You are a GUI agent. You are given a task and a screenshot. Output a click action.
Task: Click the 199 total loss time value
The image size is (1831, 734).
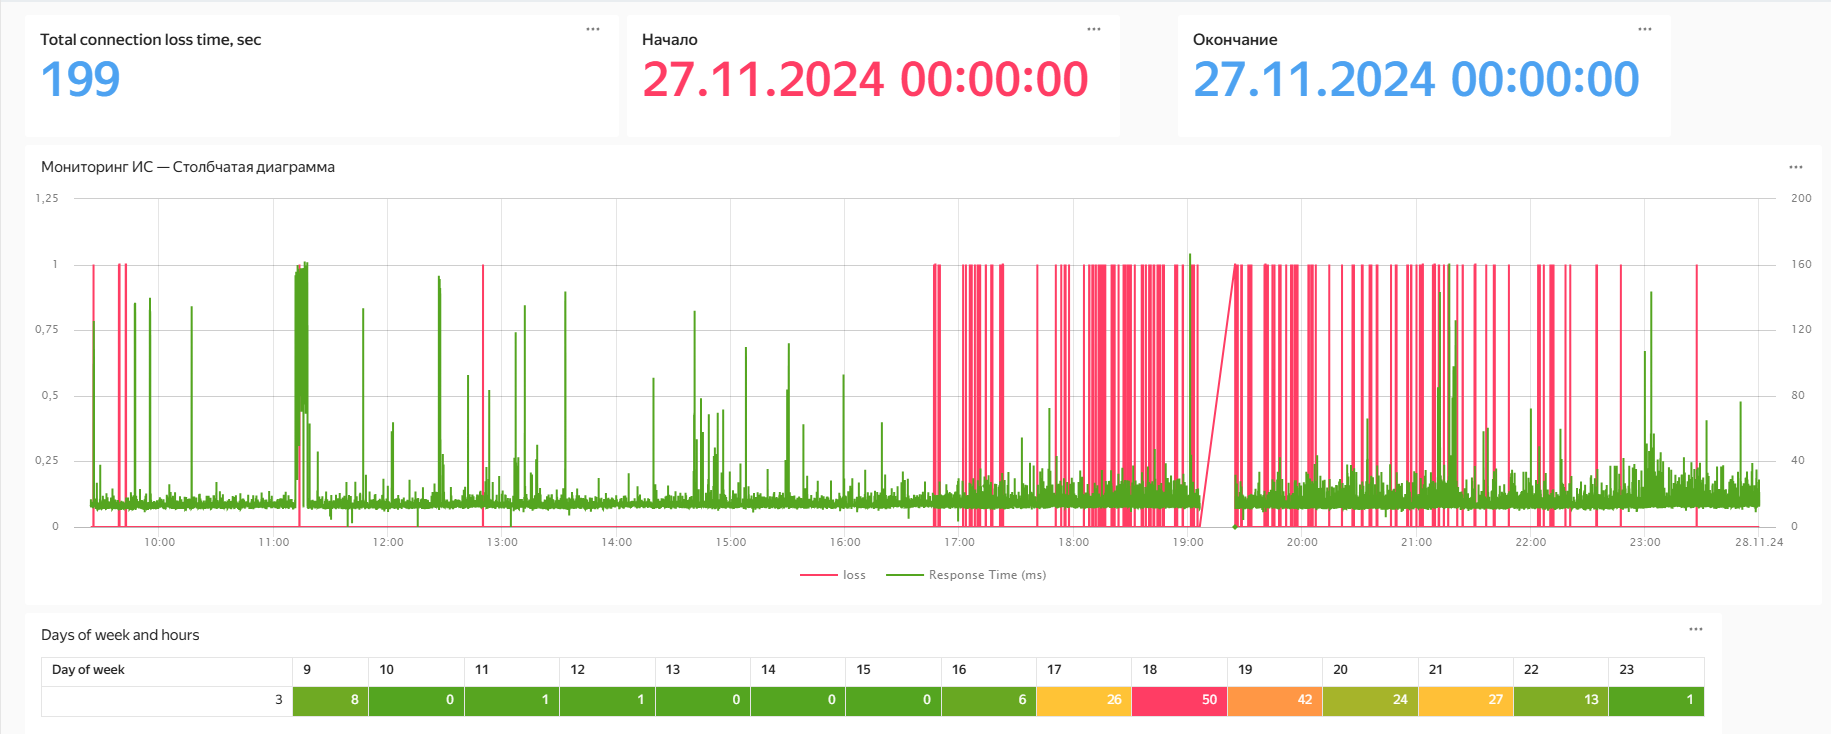80,80
